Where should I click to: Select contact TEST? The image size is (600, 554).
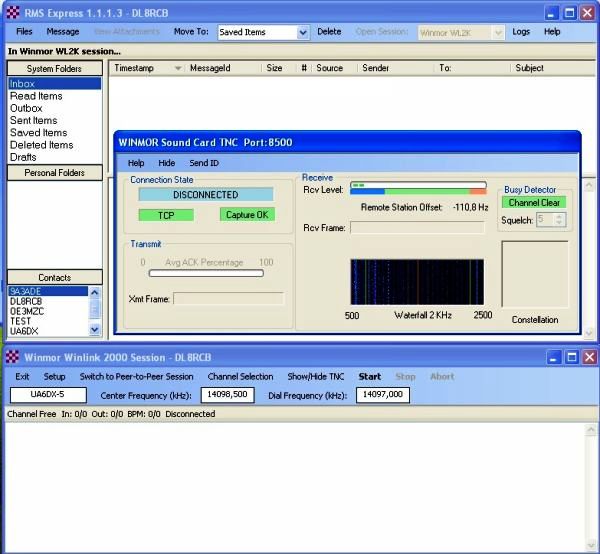pyautogui.click(x=20, y=321)
